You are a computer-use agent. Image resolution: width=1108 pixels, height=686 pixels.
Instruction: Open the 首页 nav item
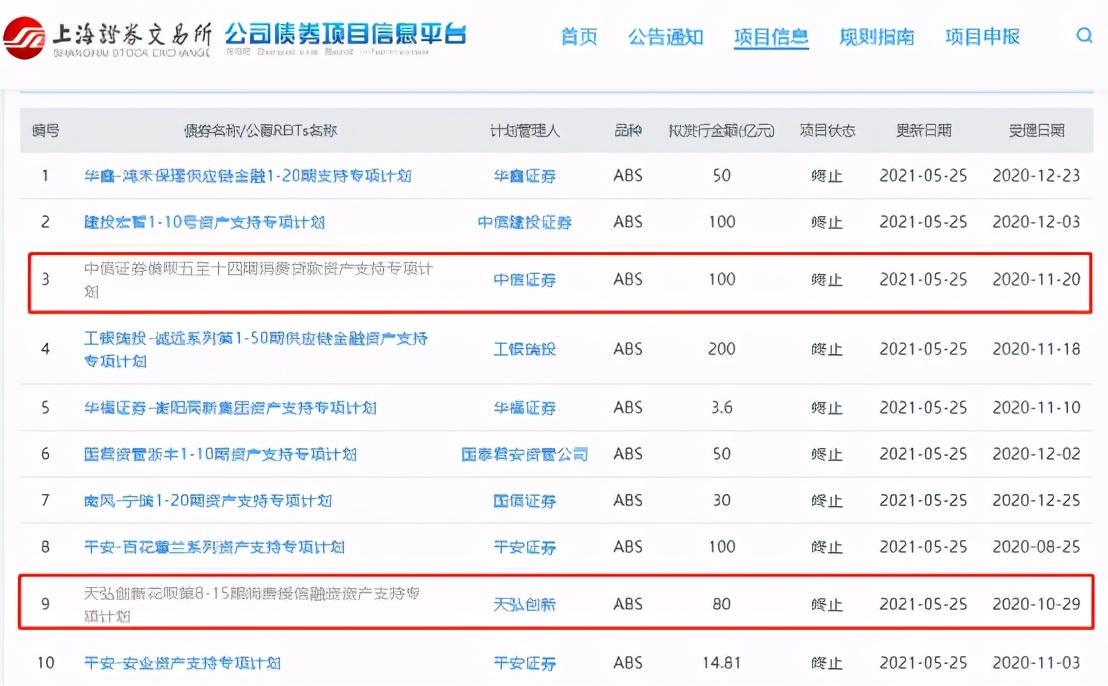[x=579, y=36]
